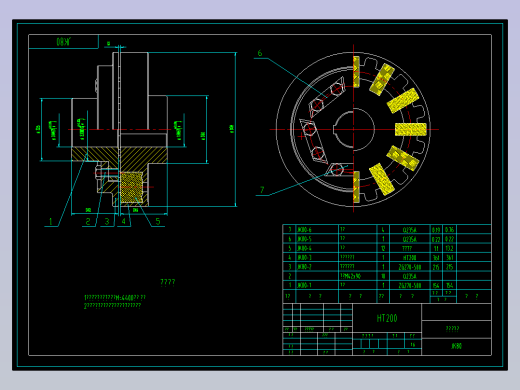The width and height of the screenshot is (520, 390).
Task: Click the Q235A material in the JK80-5 row
Action: coord(409,239)
